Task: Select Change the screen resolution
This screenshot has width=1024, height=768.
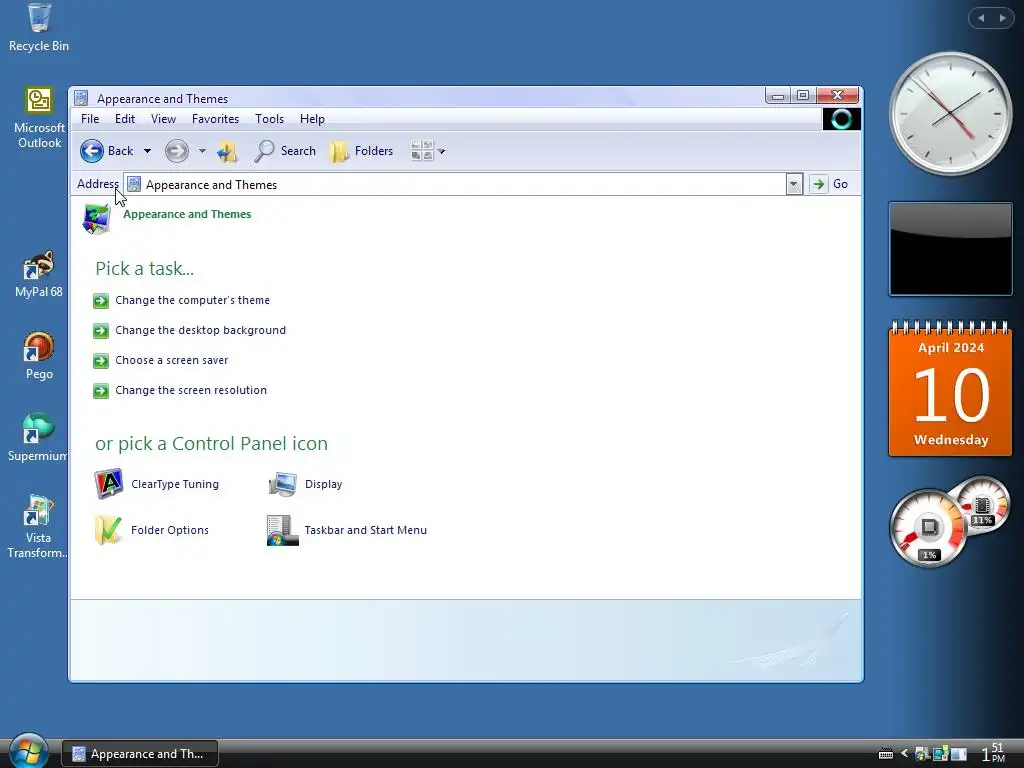Action: pyautogui.click(x=191, y=391)
